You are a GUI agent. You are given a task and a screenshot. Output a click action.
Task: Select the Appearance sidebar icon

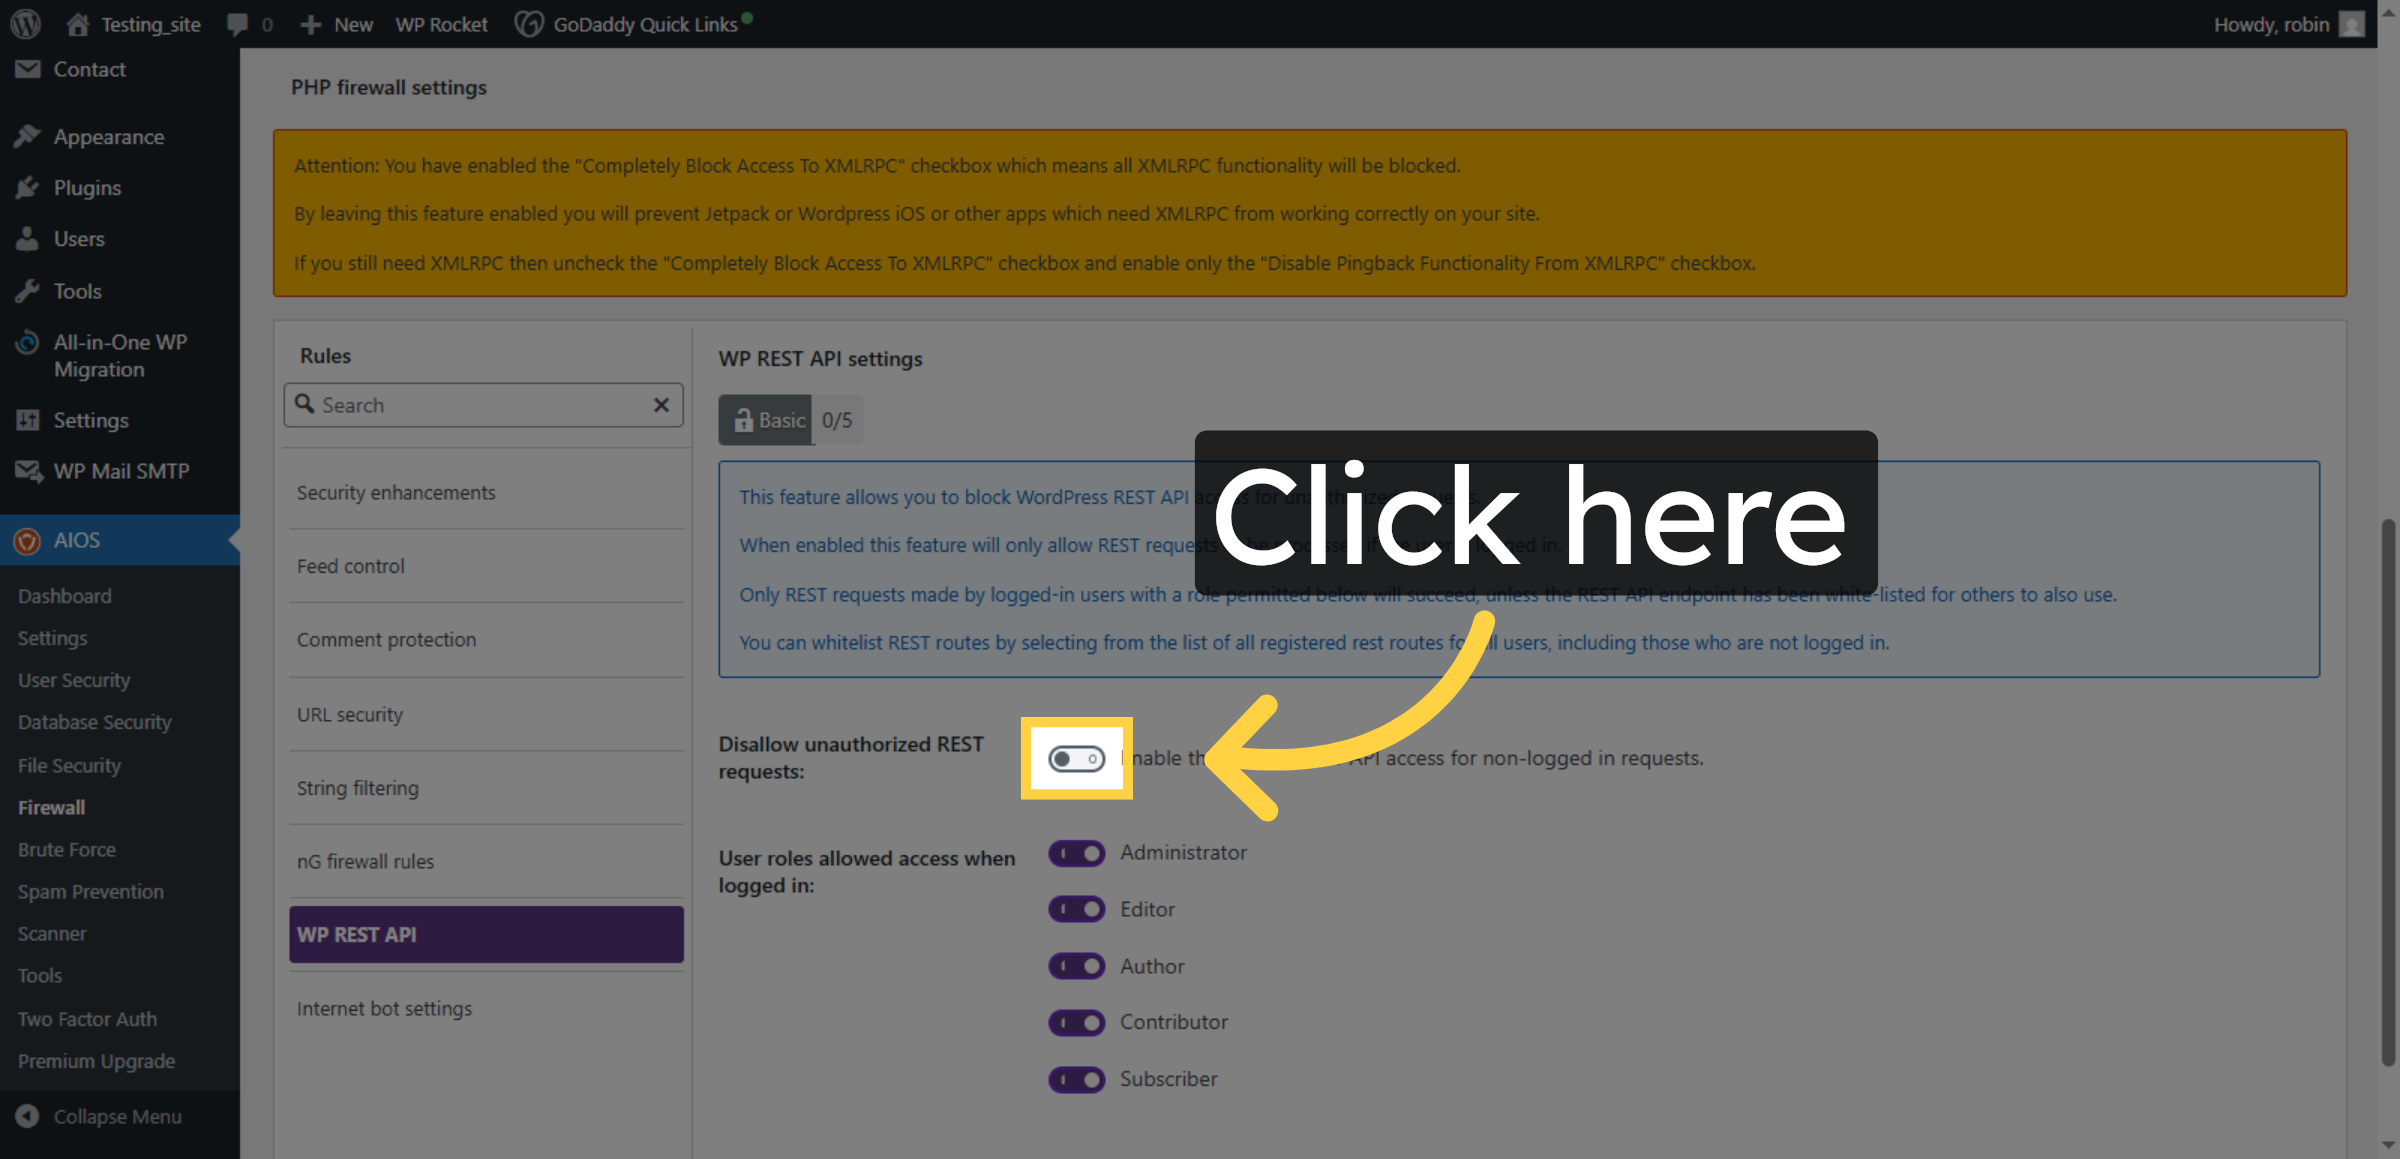coord(28,136)
